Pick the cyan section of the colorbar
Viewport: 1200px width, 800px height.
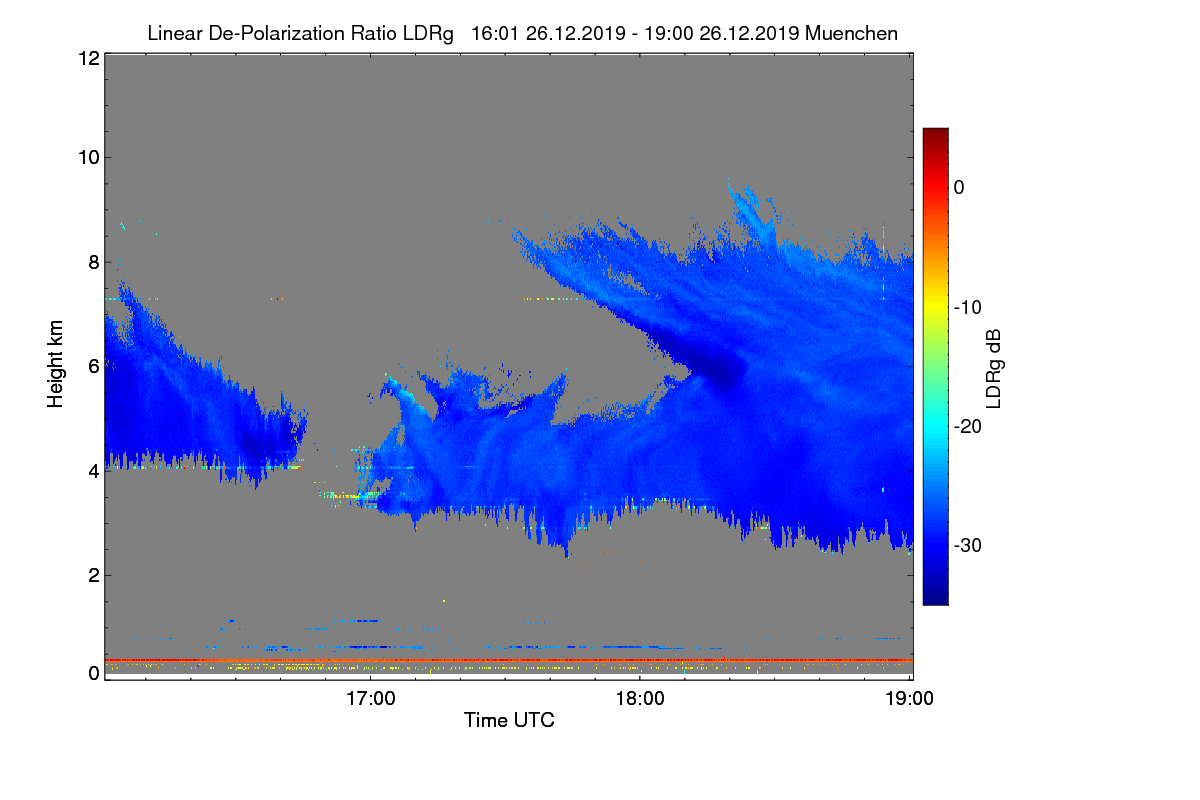[935, 426]
